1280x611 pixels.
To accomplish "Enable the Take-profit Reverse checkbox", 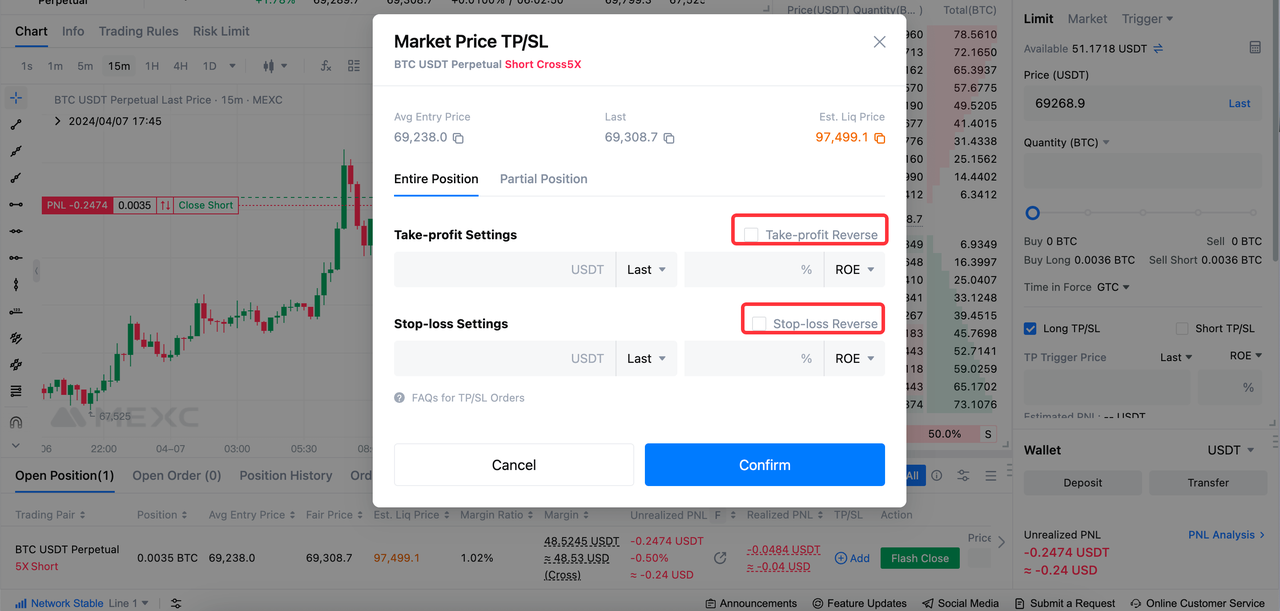I will point(751,235).
